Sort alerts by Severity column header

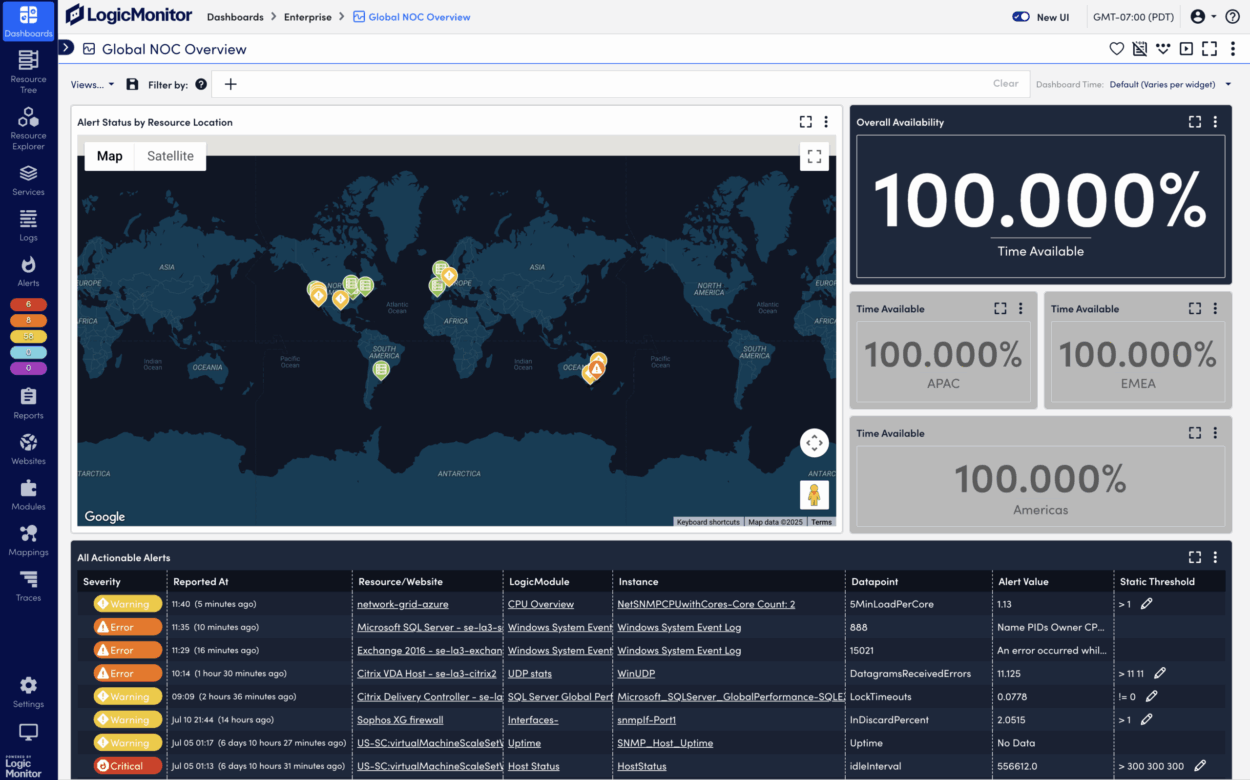click(x=102, y=581)
